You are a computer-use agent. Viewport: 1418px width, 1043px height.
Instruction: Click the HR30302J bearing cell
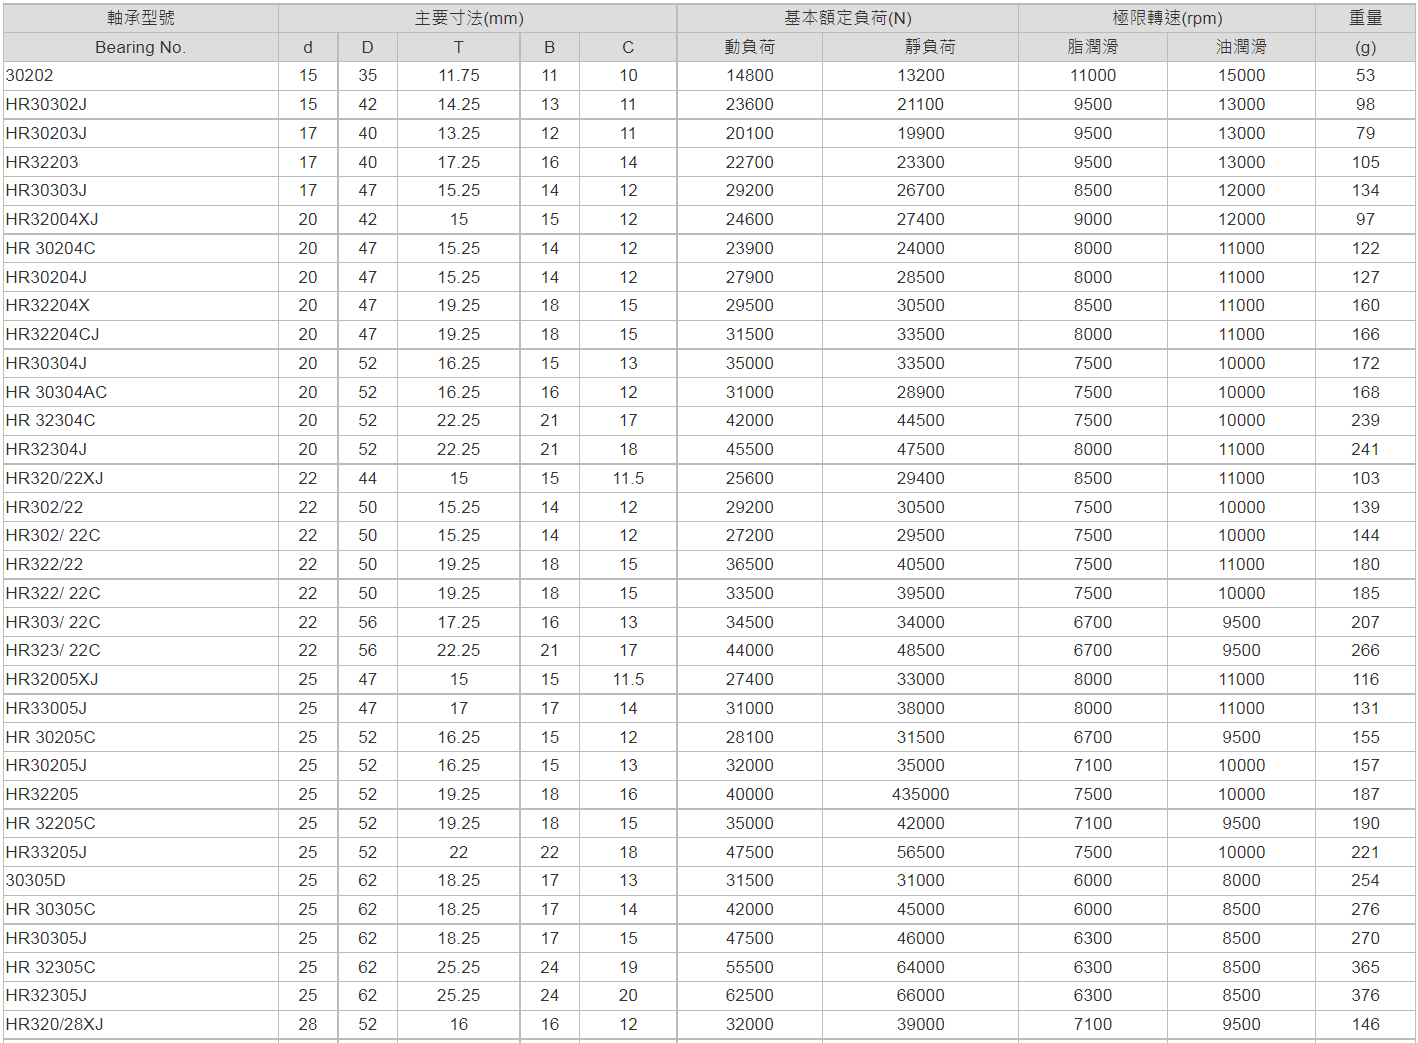(x=46, y=104)
